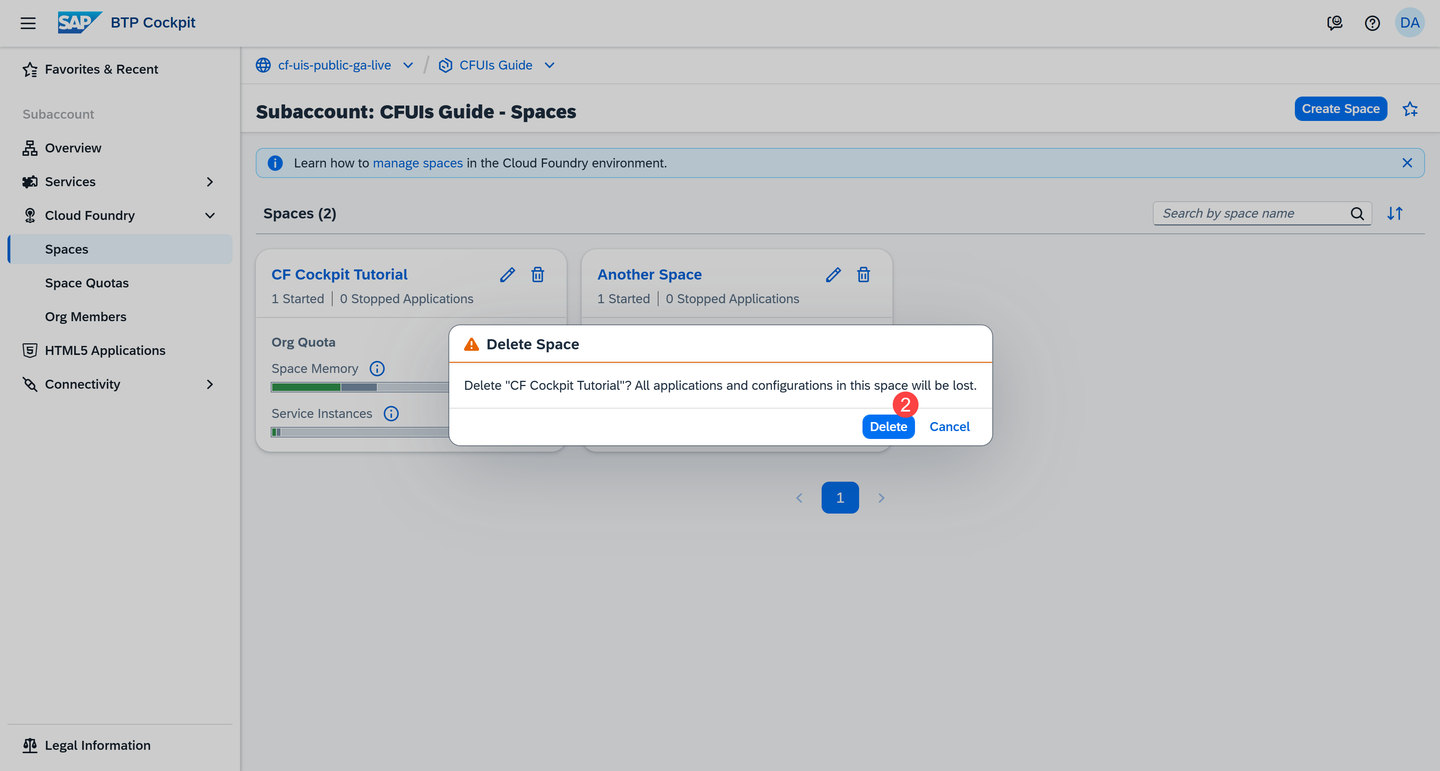Click the Space Memory progress bar
Viewport: 1440px width, 771px height.
pyautogui.click(x=360, y=388)
